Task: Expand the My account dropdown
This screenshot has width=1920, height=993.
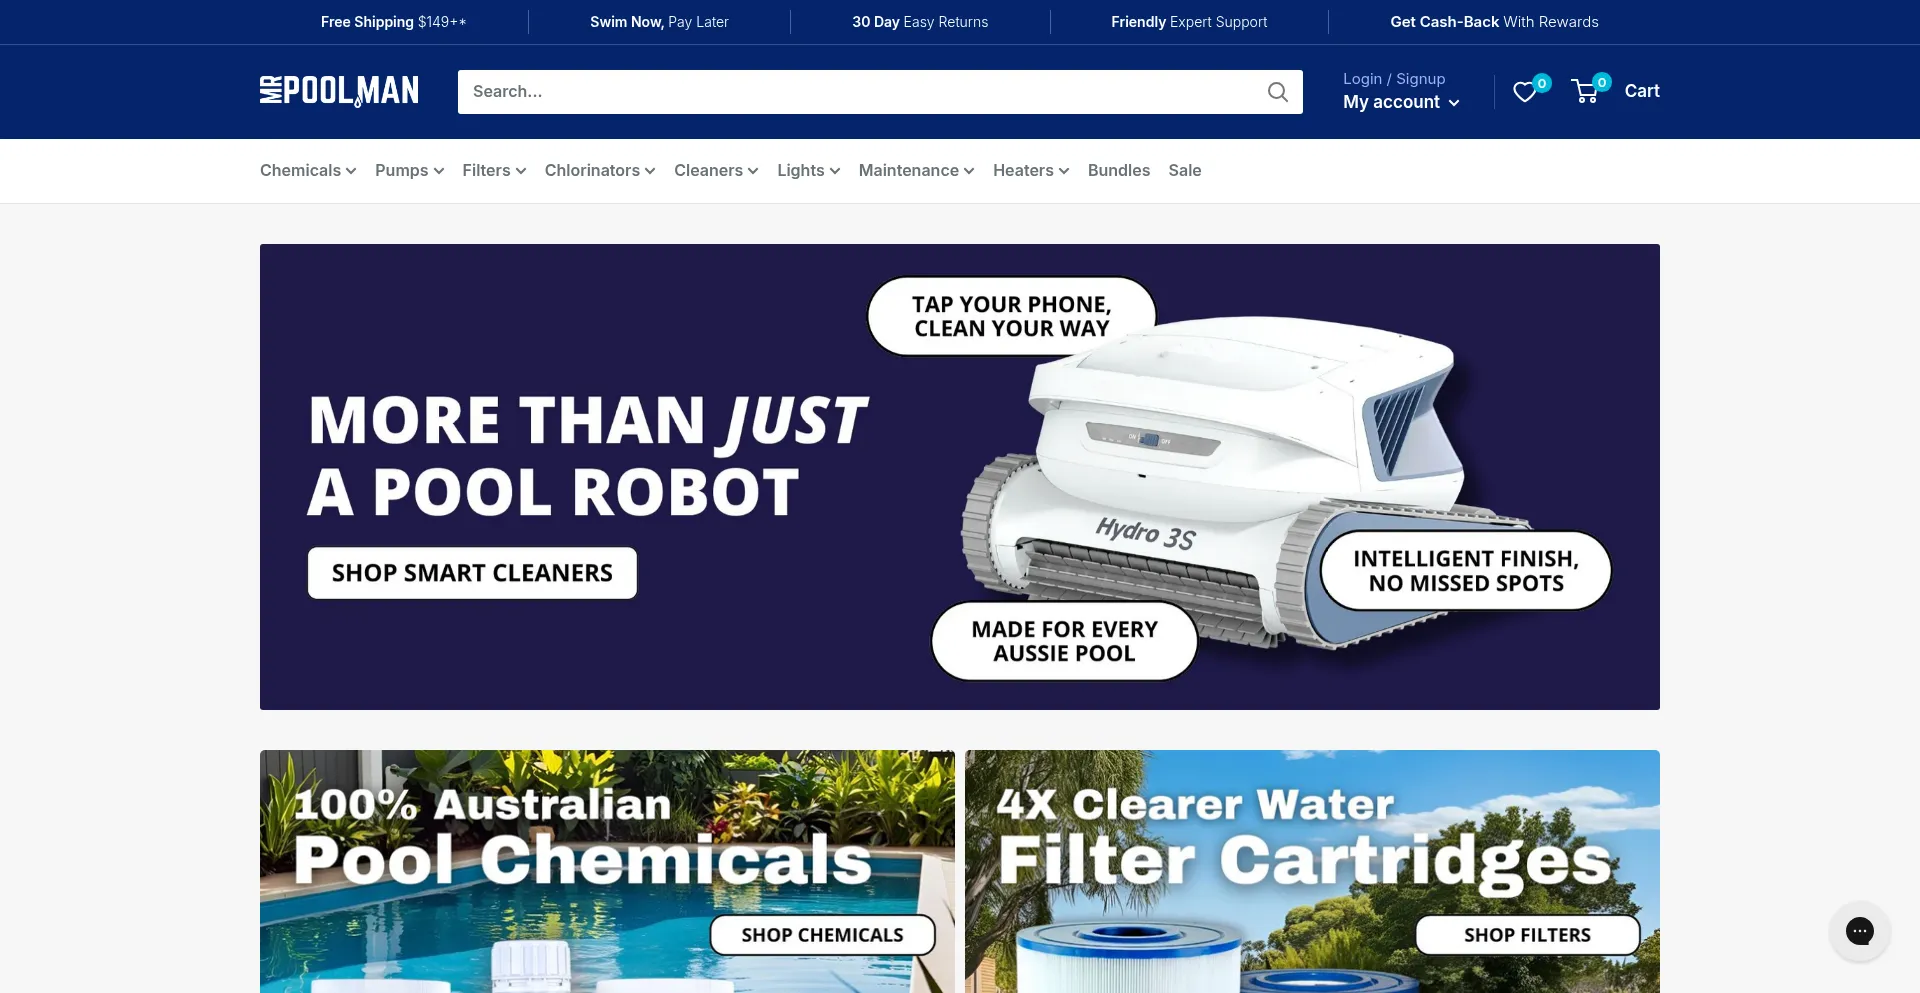Action: (1401, 102)
